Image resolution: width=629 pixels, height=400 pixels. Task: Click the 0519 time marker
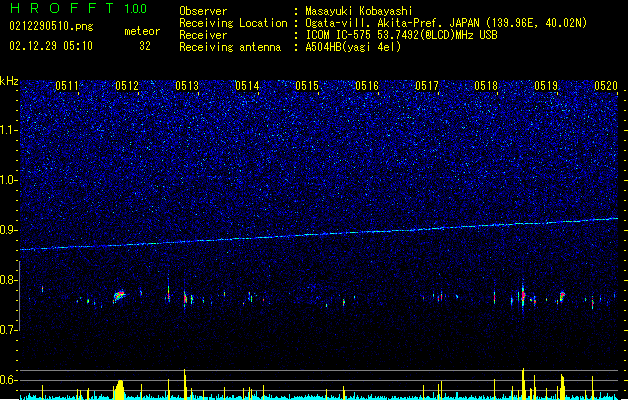(x=546, y=86)
